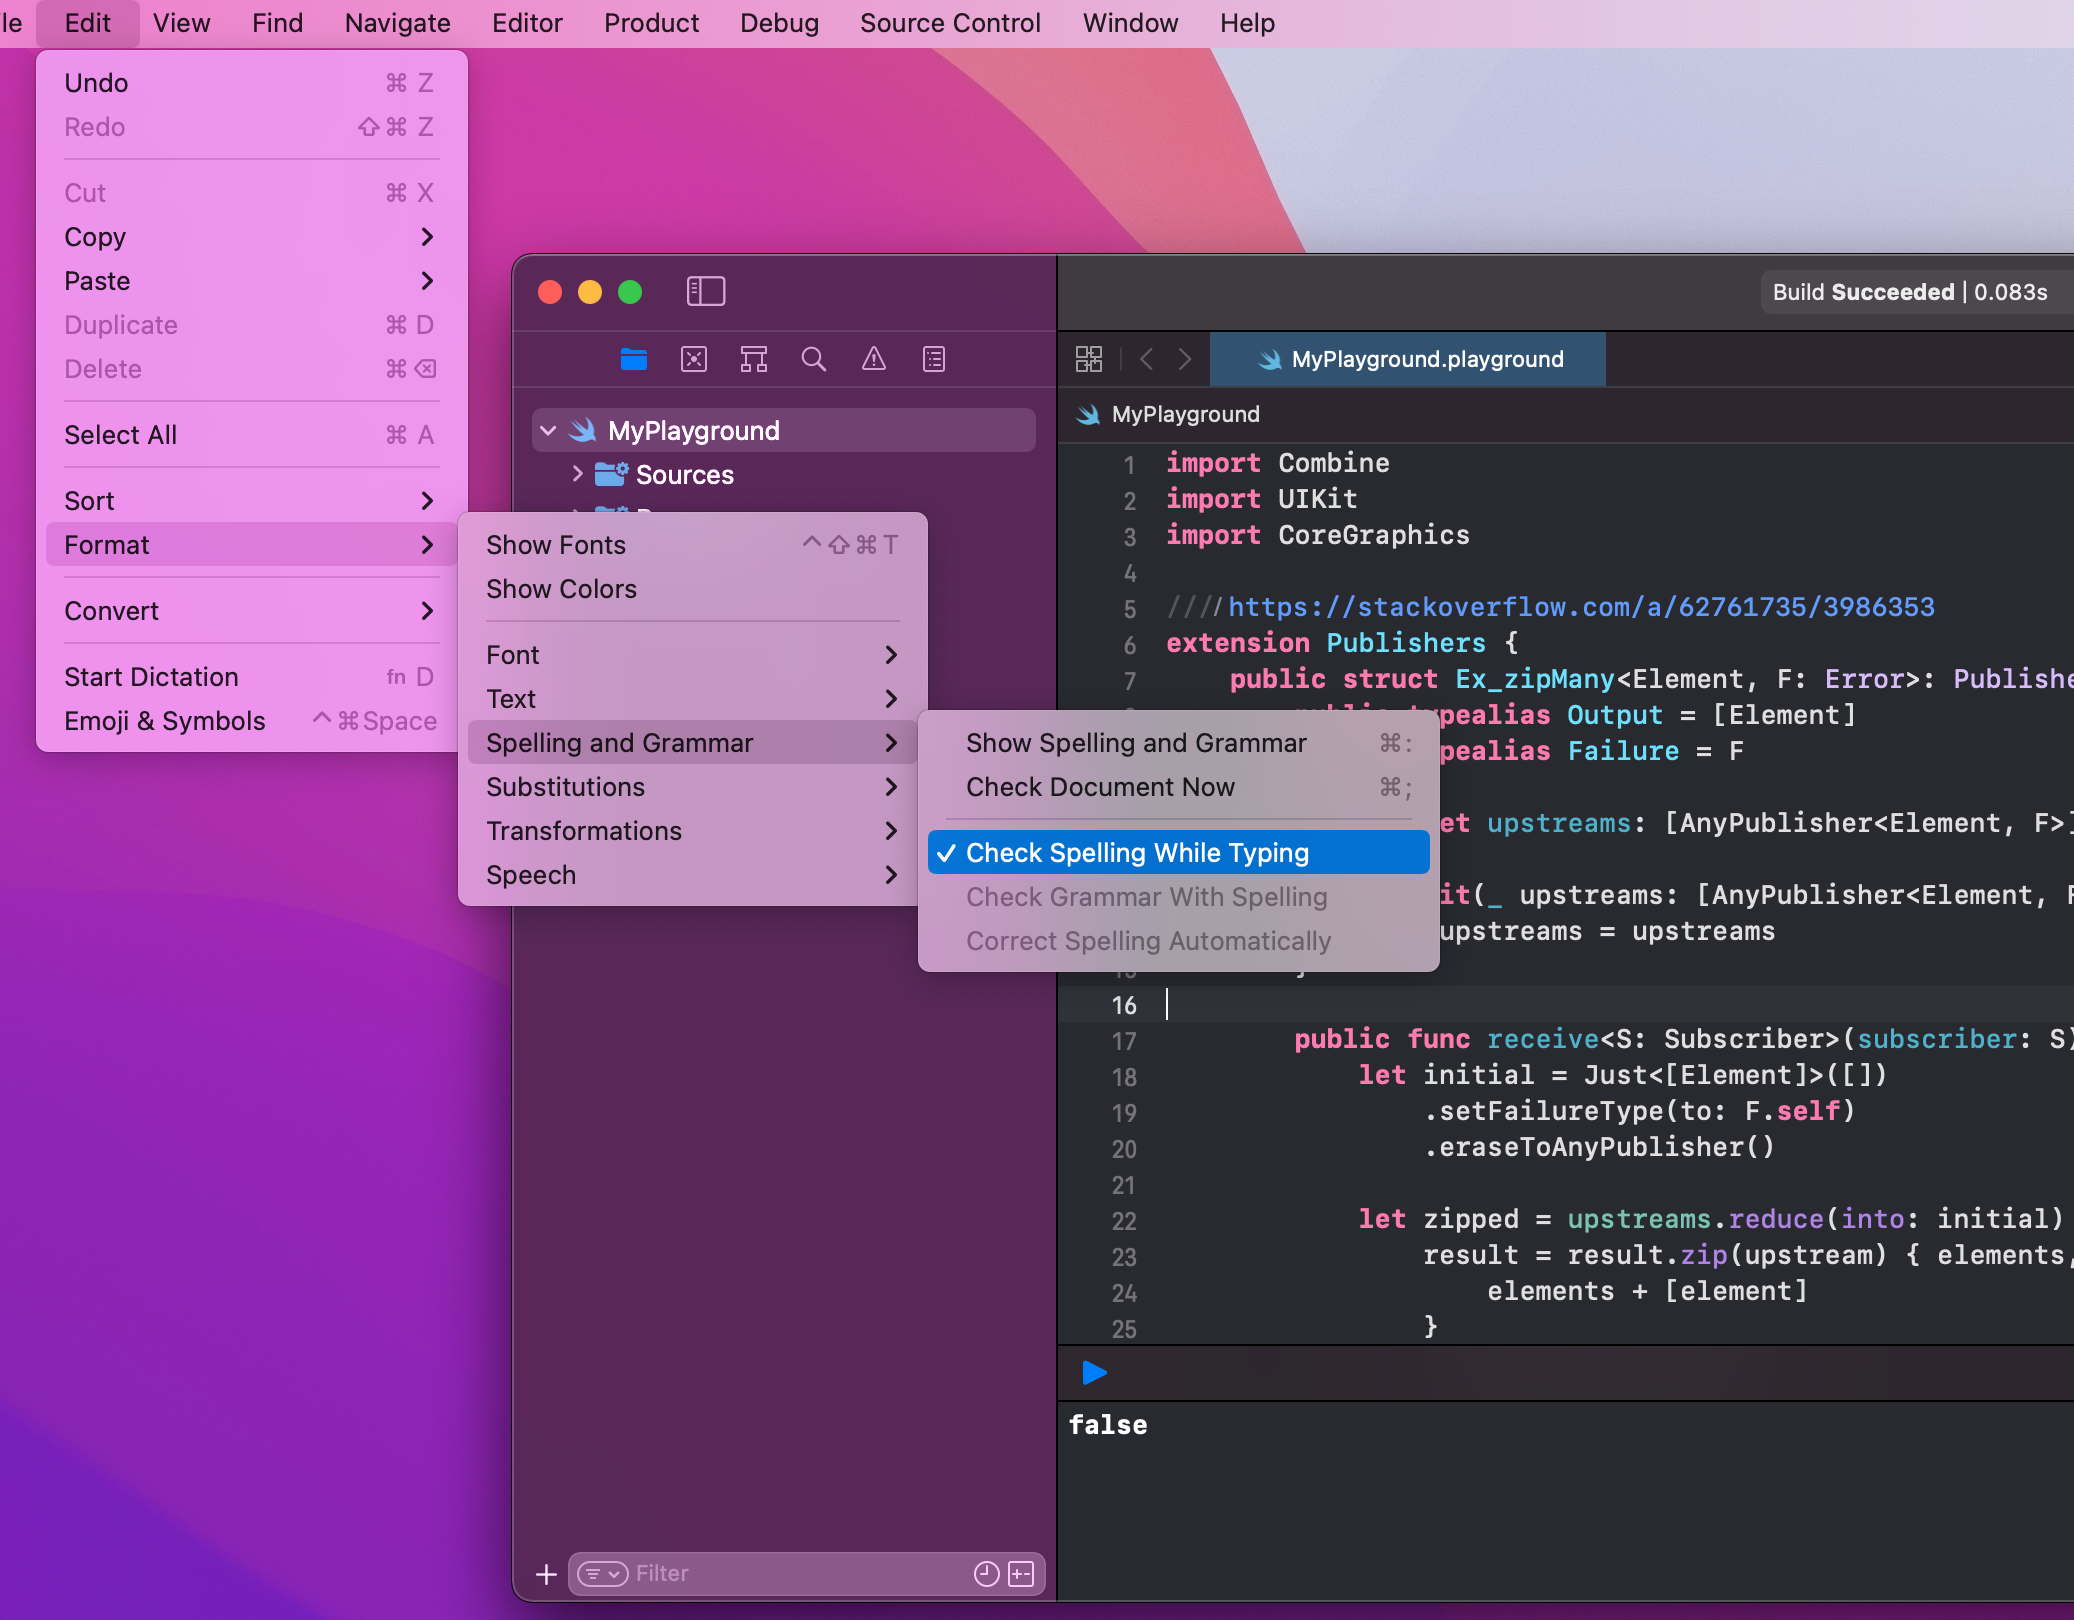Open the Source Control menu
This screenshot has height=1620, width=2074.
pyautogui.click(x=950, y=23)
